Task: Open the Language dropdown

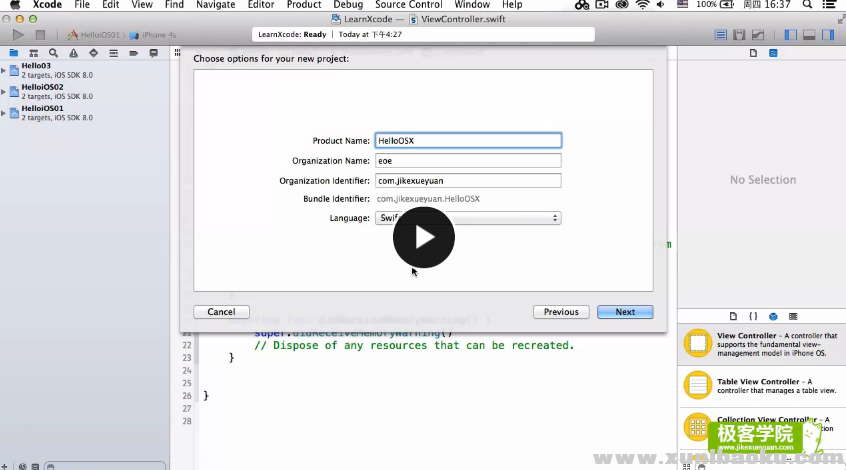Action: (467, 218)
